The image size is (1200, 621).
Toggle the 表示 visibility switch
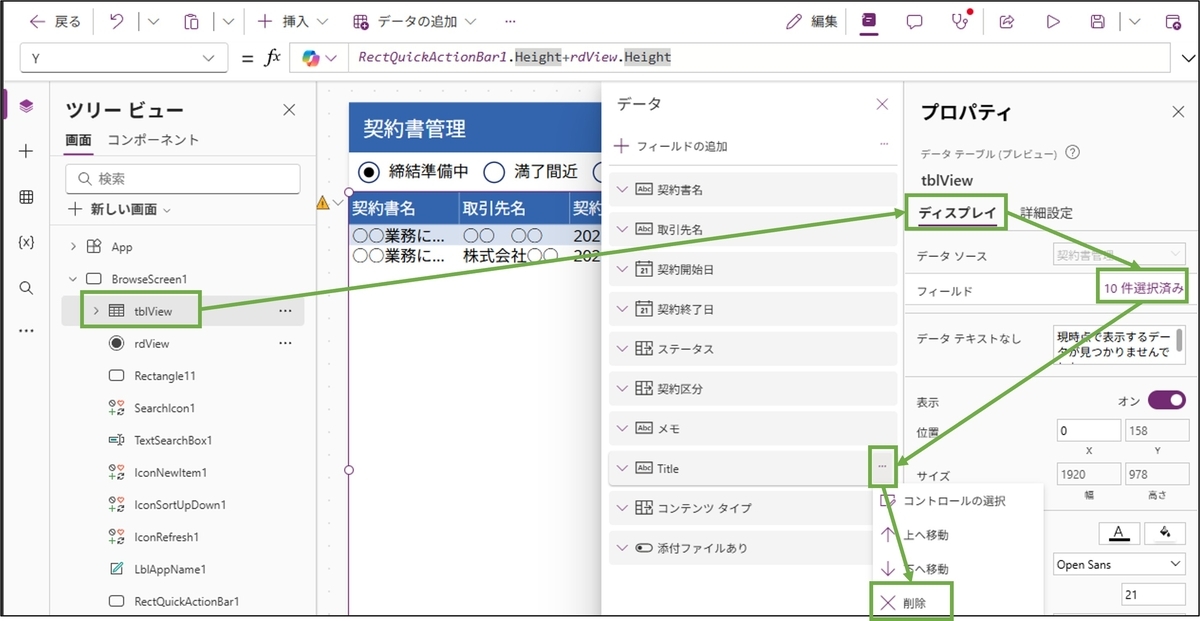coord(1166,400)
